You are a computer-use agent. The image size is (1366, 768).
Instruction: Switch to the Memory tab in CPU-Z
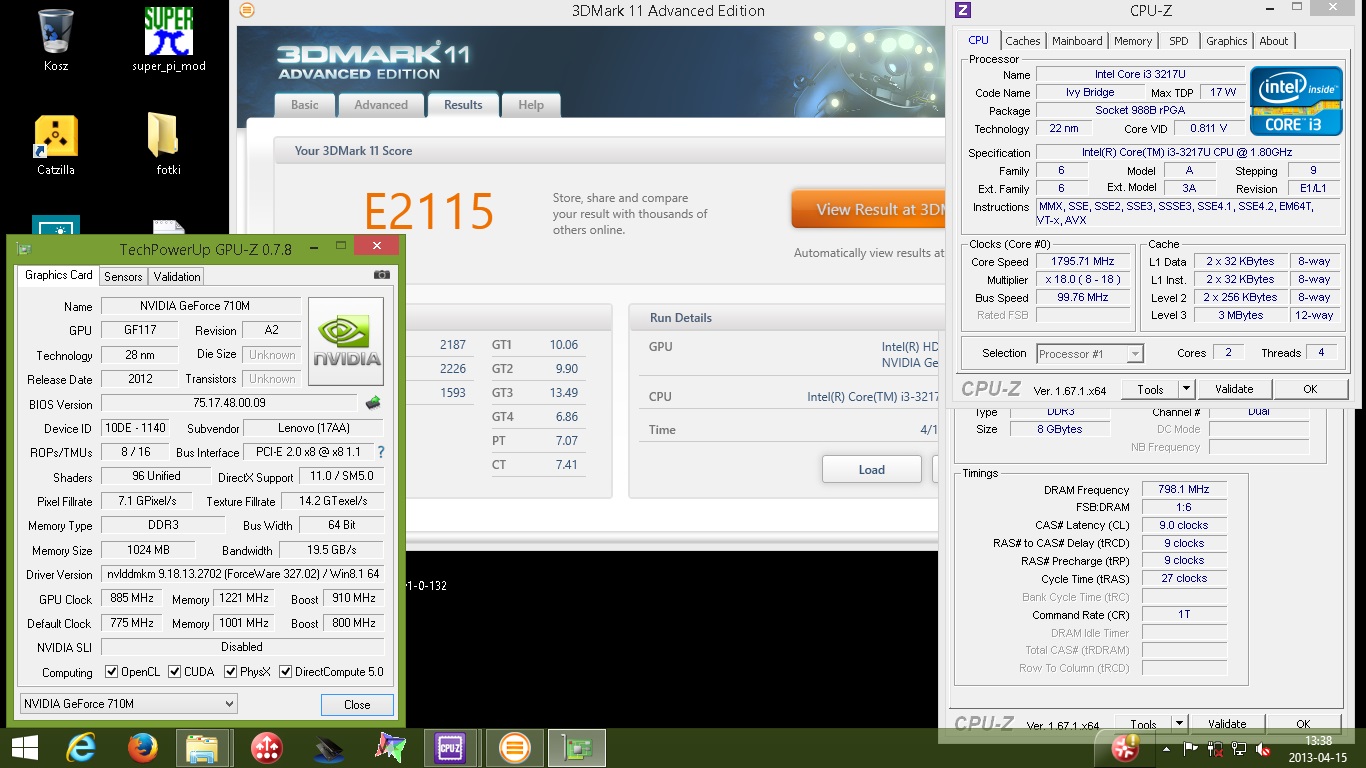point(1133,41)
